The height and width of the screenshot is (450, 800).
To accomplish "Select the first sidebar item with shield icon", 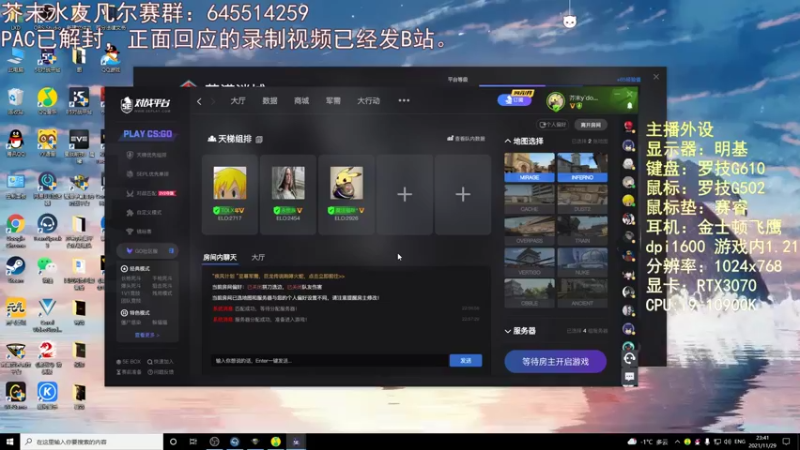I will [x=147, y=155].
